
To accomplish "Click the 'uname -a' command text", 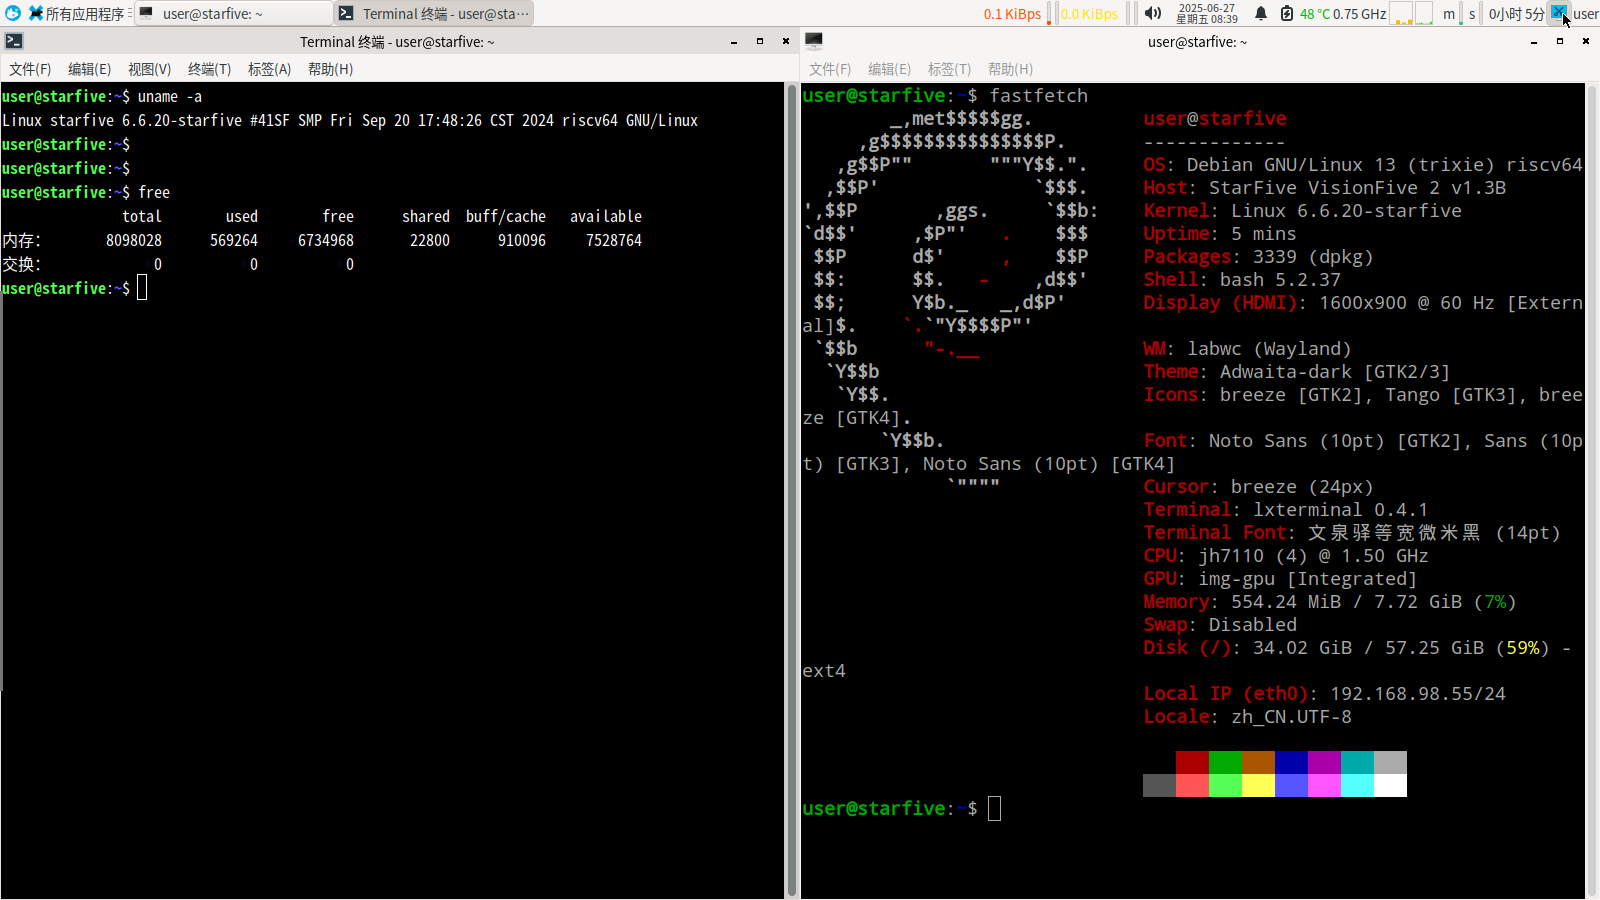I will pyautogui.click(x=170, y=97).
